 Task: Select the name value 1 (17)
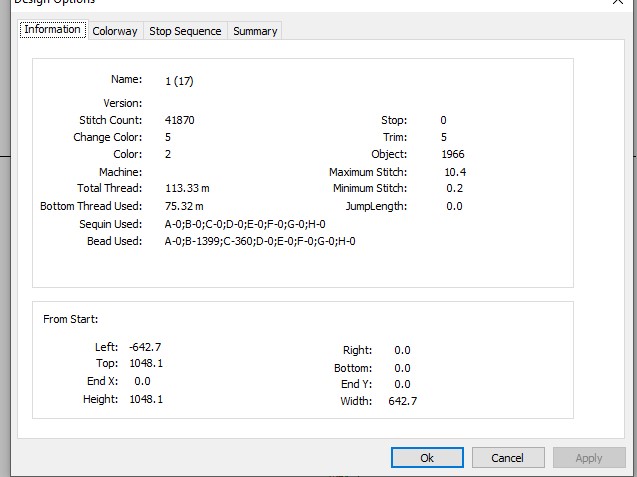click(179, 81)
